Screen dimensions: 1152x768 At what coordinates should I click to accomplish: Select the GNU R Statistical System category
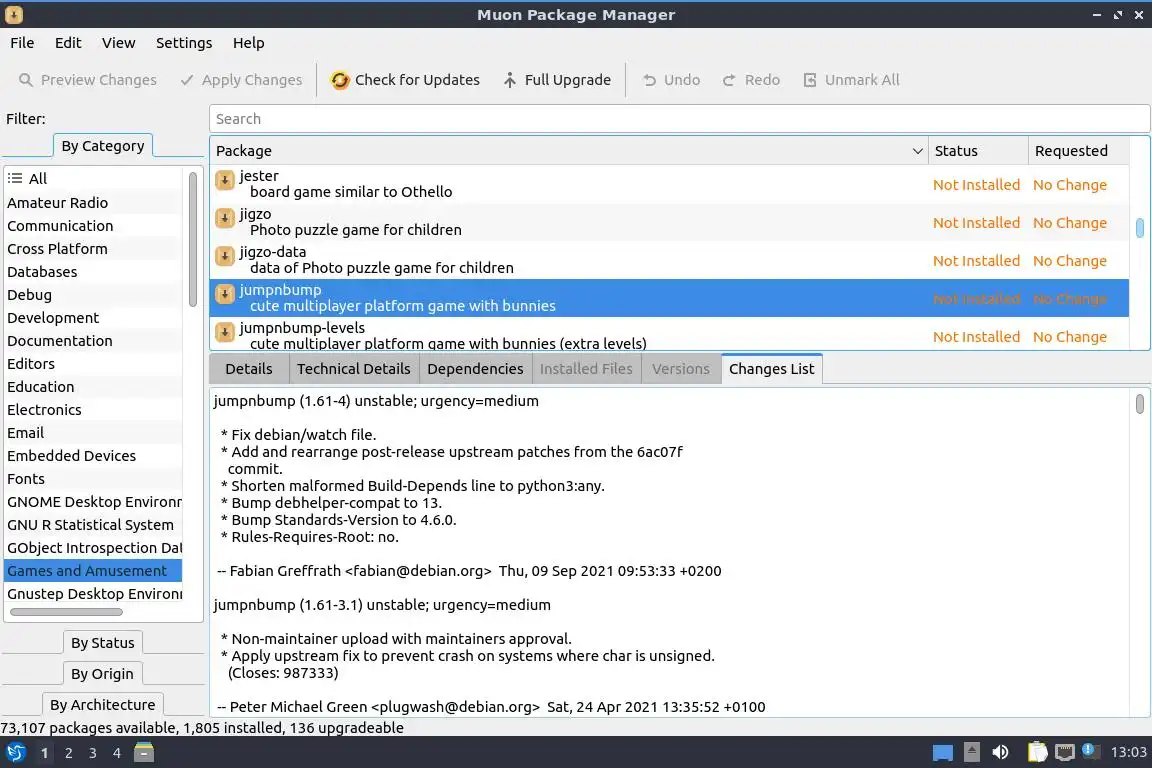point(93,525)
